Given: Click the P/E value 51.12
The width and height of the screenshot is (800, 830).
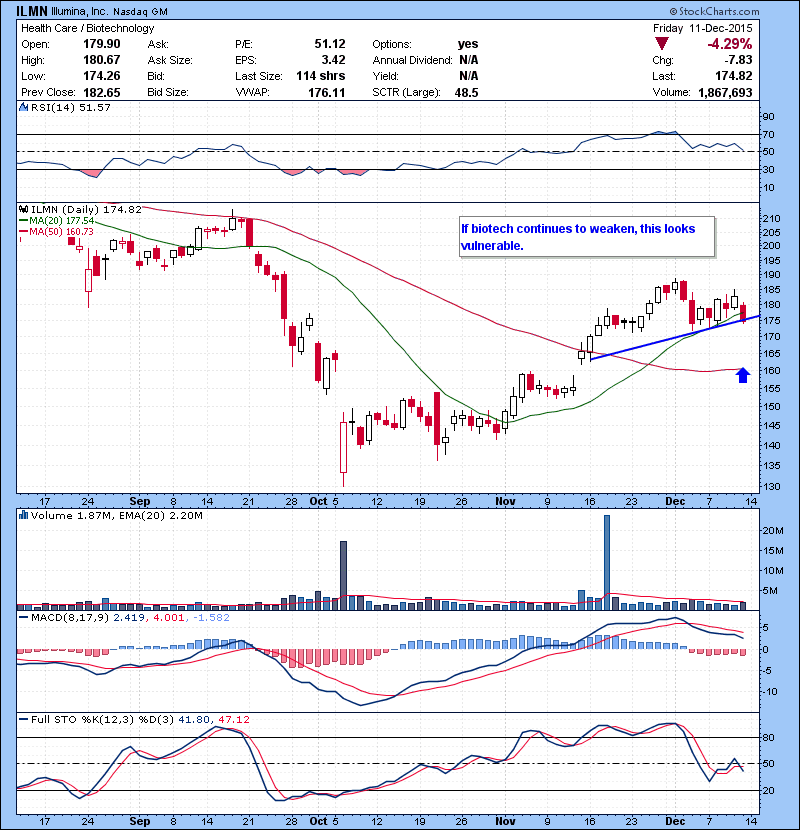Looking at the screenshot, I should tap(330, 44).
